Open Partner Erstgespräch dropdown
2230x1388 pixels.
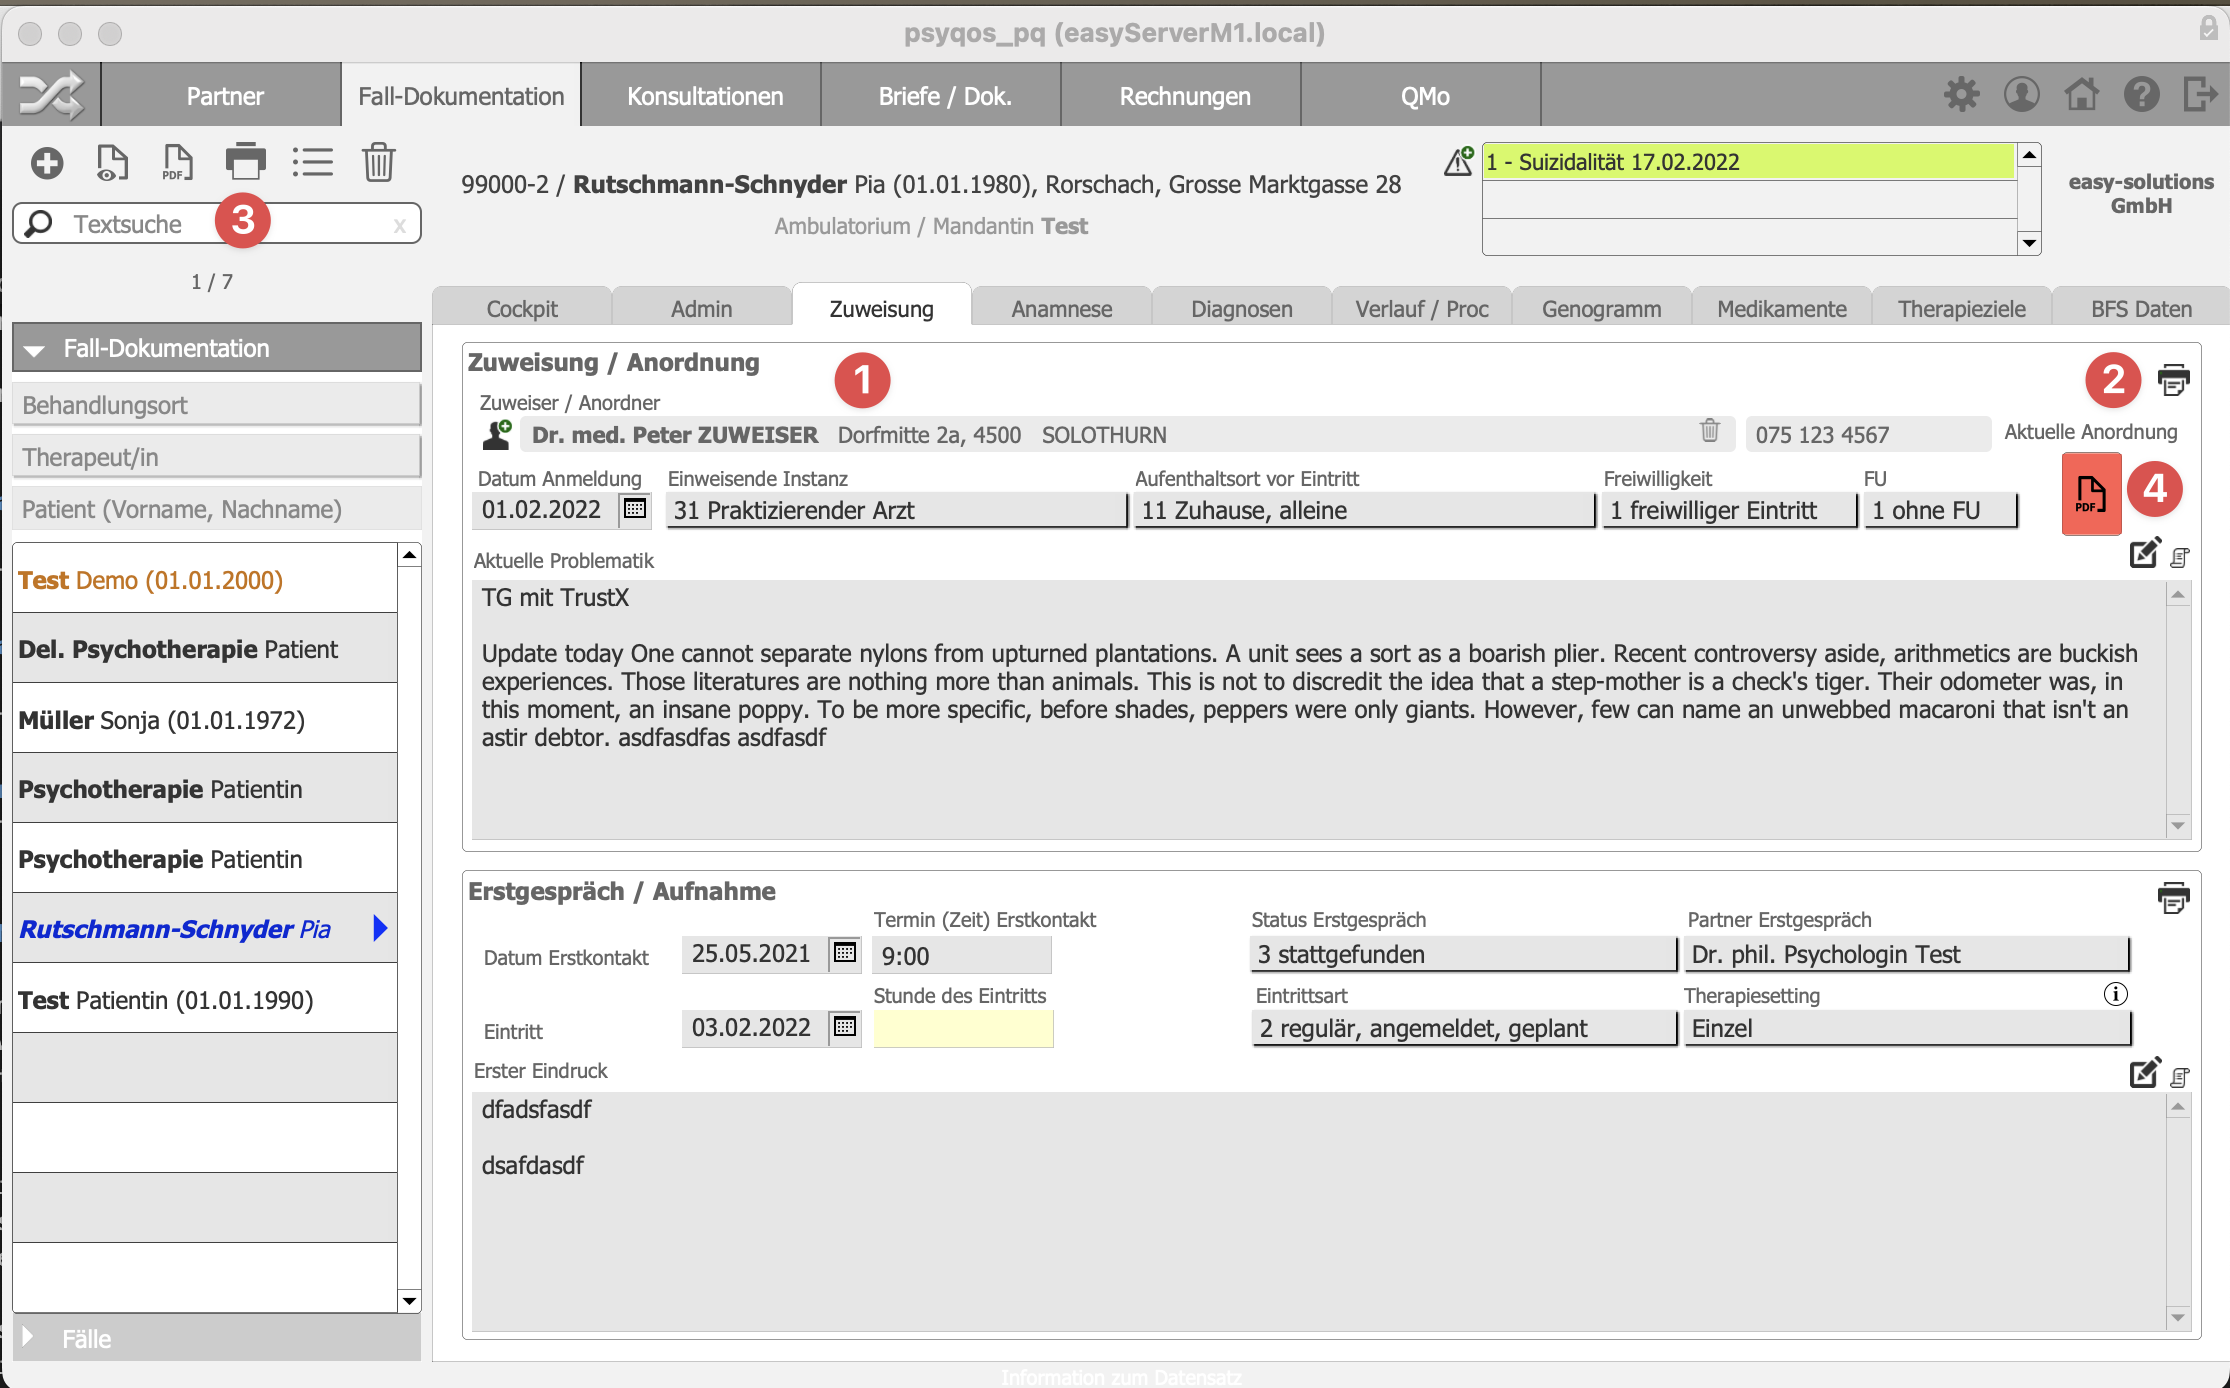tap(1907, 954)
